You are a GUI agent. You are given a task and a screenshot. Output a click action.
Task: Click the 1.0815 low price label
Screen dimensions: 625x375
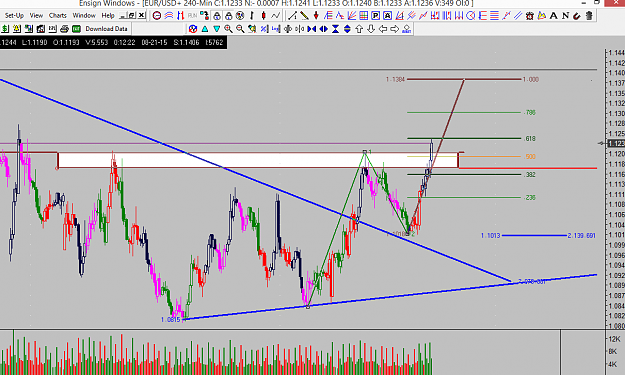(x=171, y=320)
